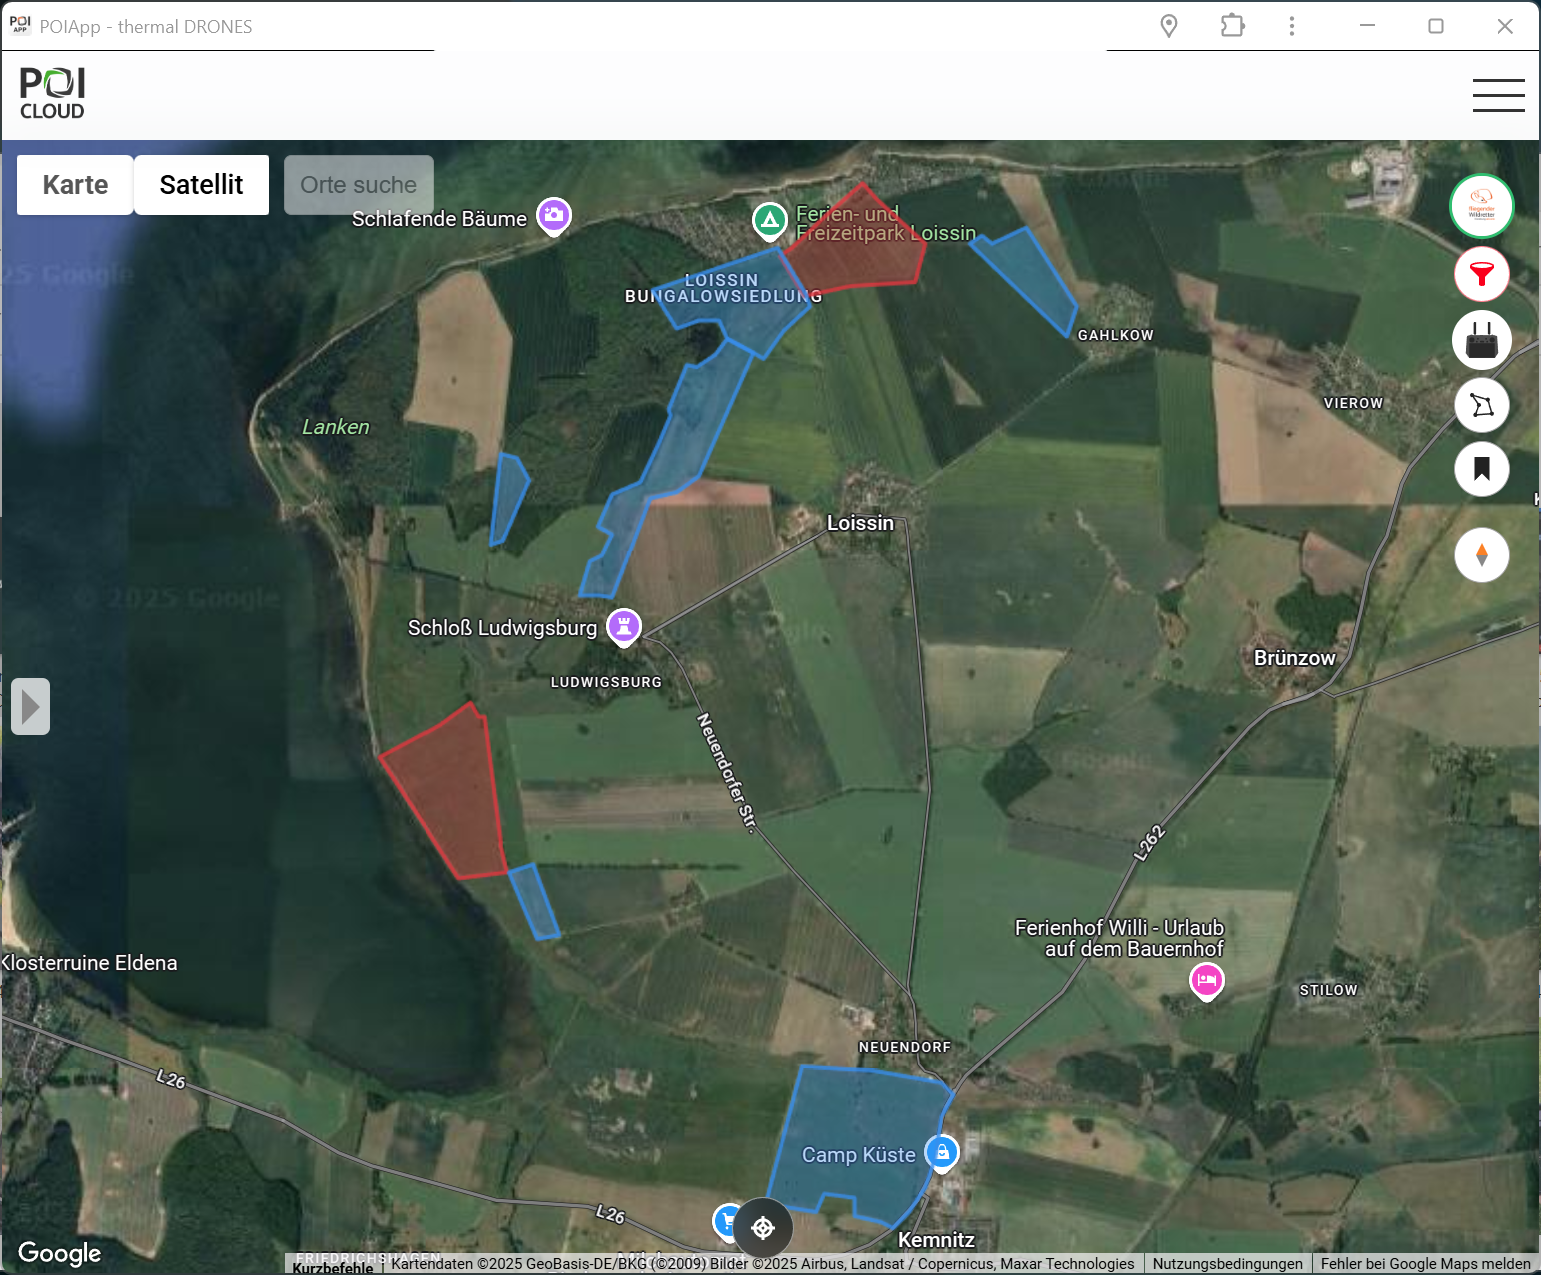Click the Schloß Ludwigsburg castle marker
This screenshot has width=1541, height=1275.
(x=624, y=628)
